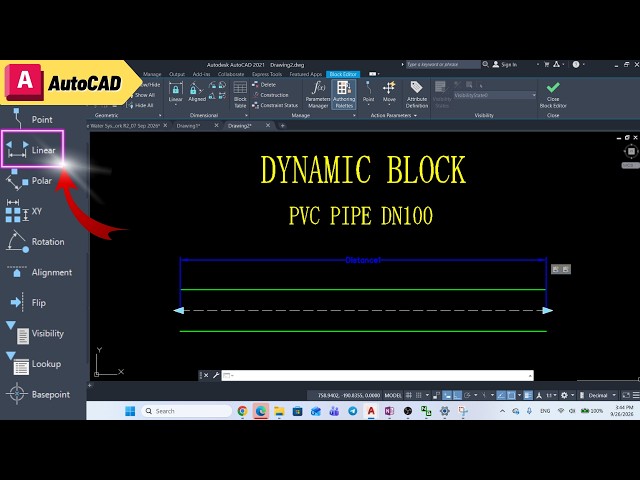The height and width of the screenshot is (480, 640).
Task: Open the Parameters Manager
Action: pos(318,95)
